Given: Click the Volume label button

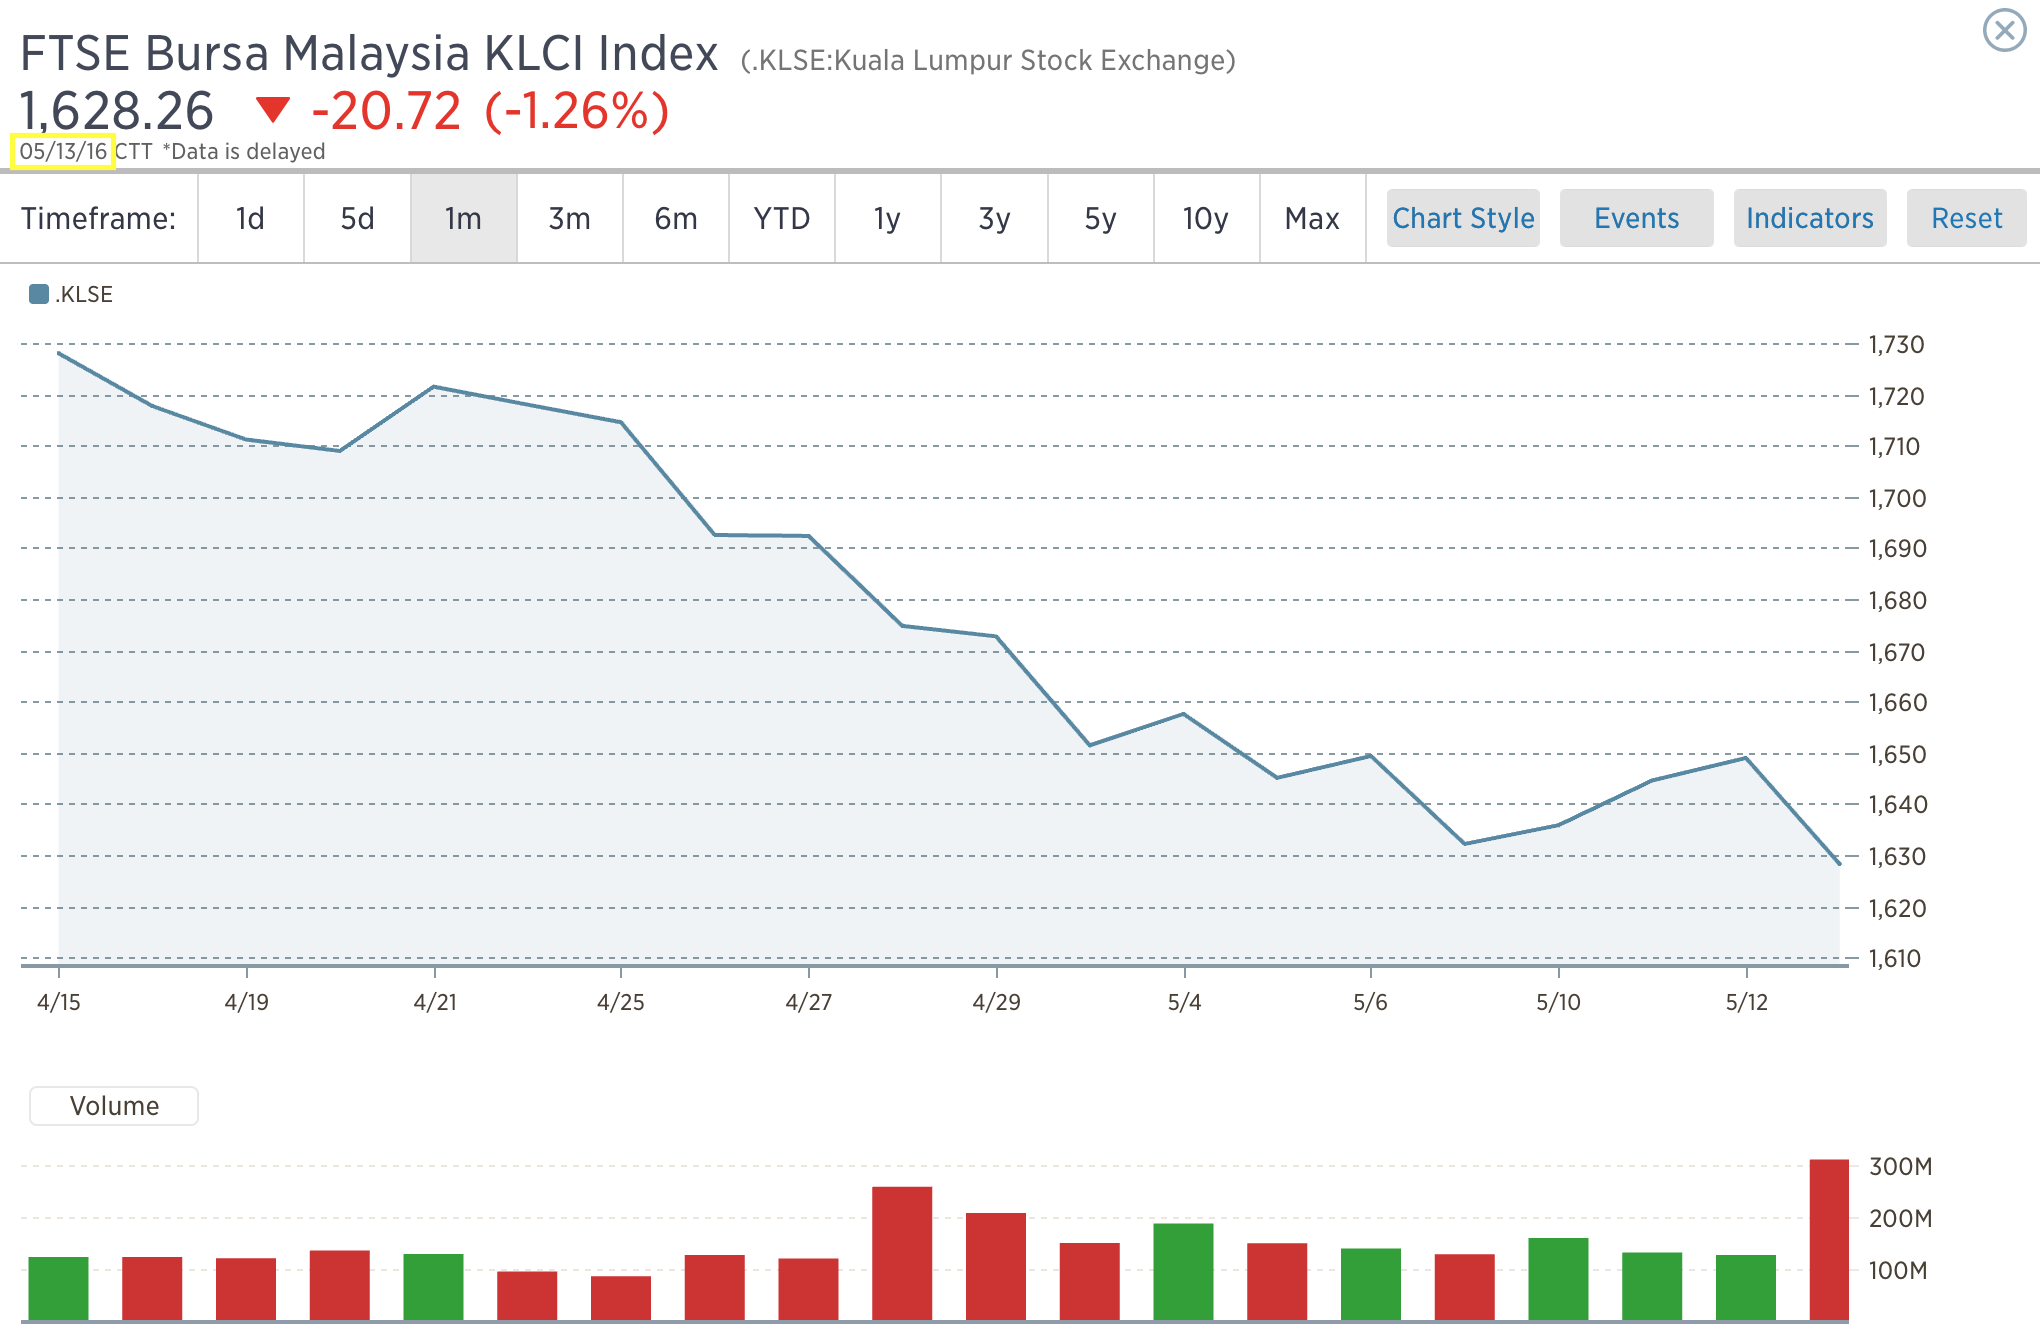Looking at the screenshot, I should coord(114,1106).
